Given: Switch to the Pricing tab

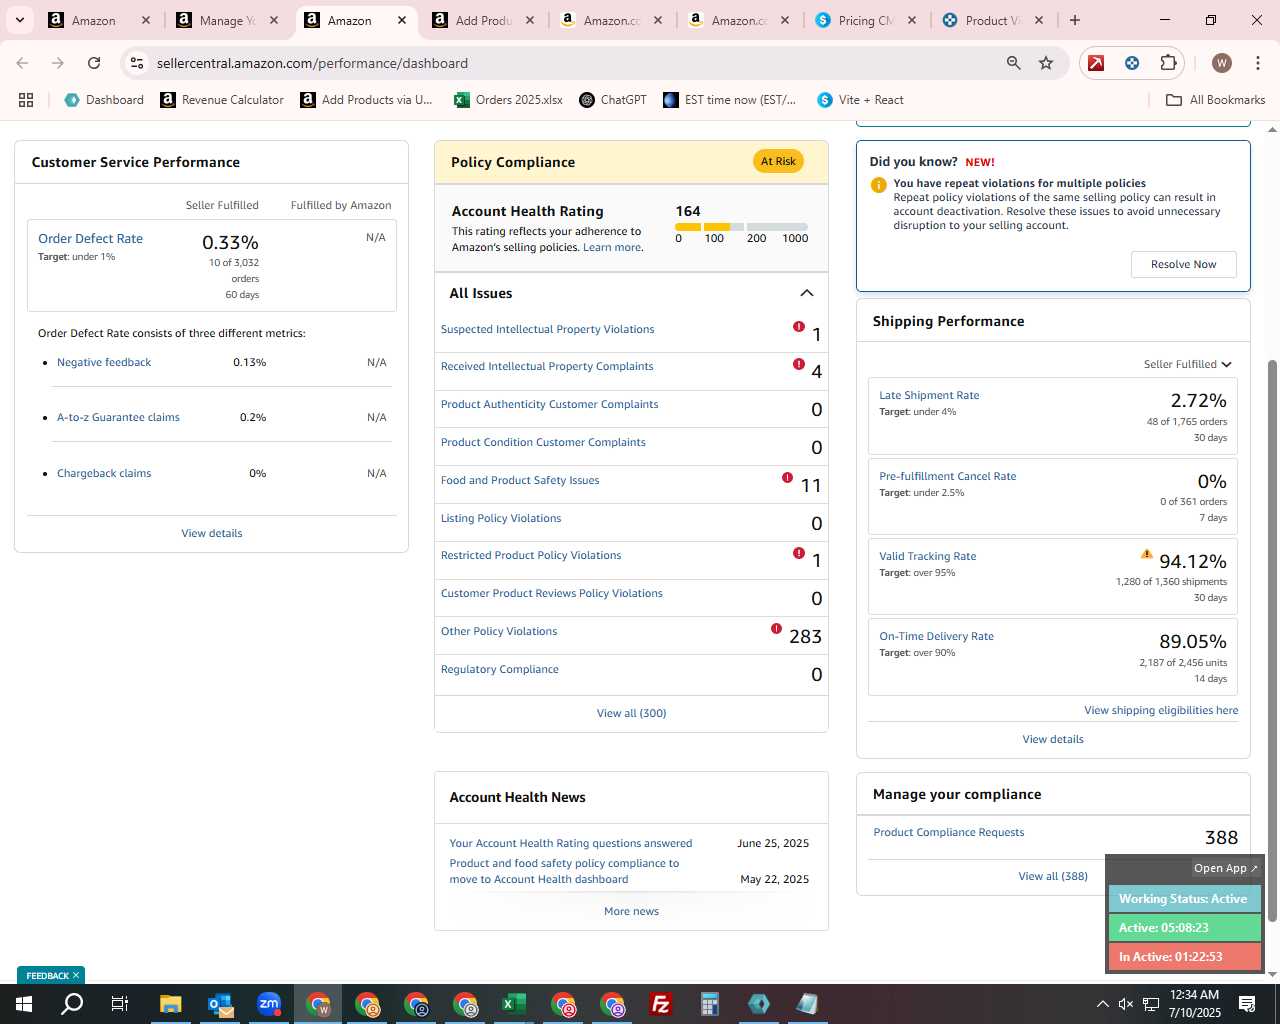Looking at the screenshot, I should pyautogui.click(x=867, y=20).
